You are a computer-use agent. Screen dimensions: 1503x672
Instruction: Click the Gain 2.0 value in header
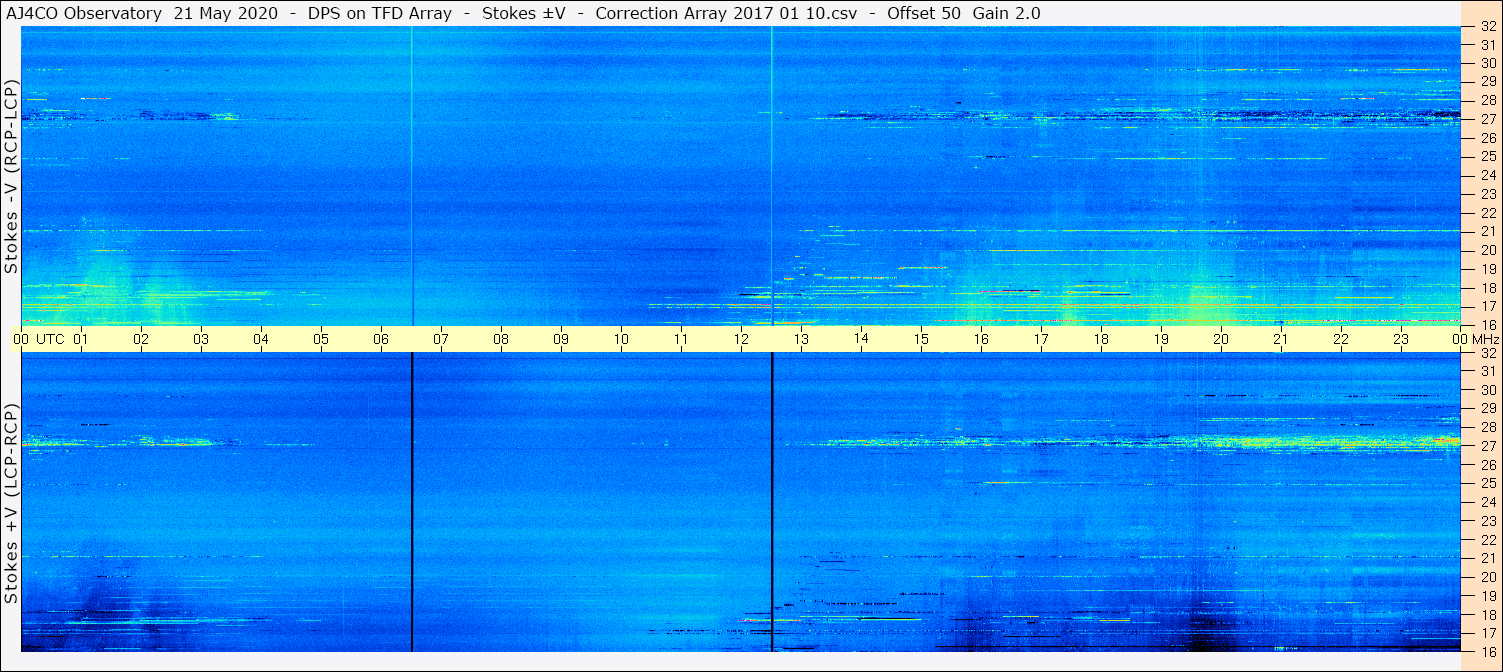point(1006,13)
